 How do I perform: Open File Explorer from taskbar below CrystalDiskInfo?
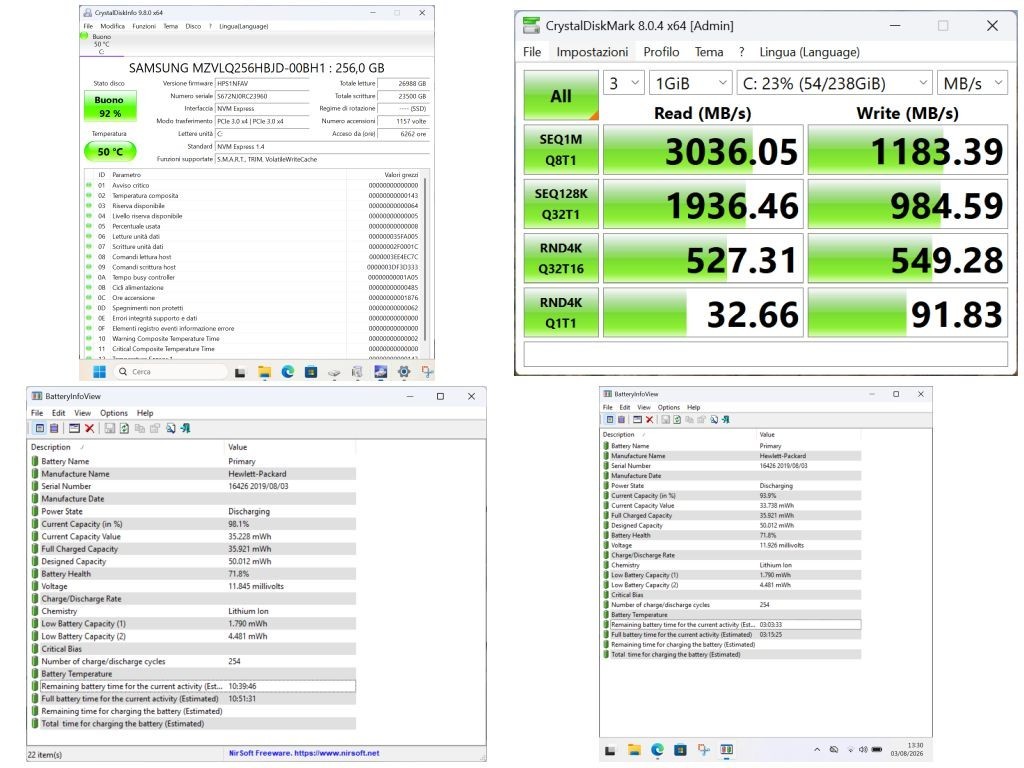point(264,372)
